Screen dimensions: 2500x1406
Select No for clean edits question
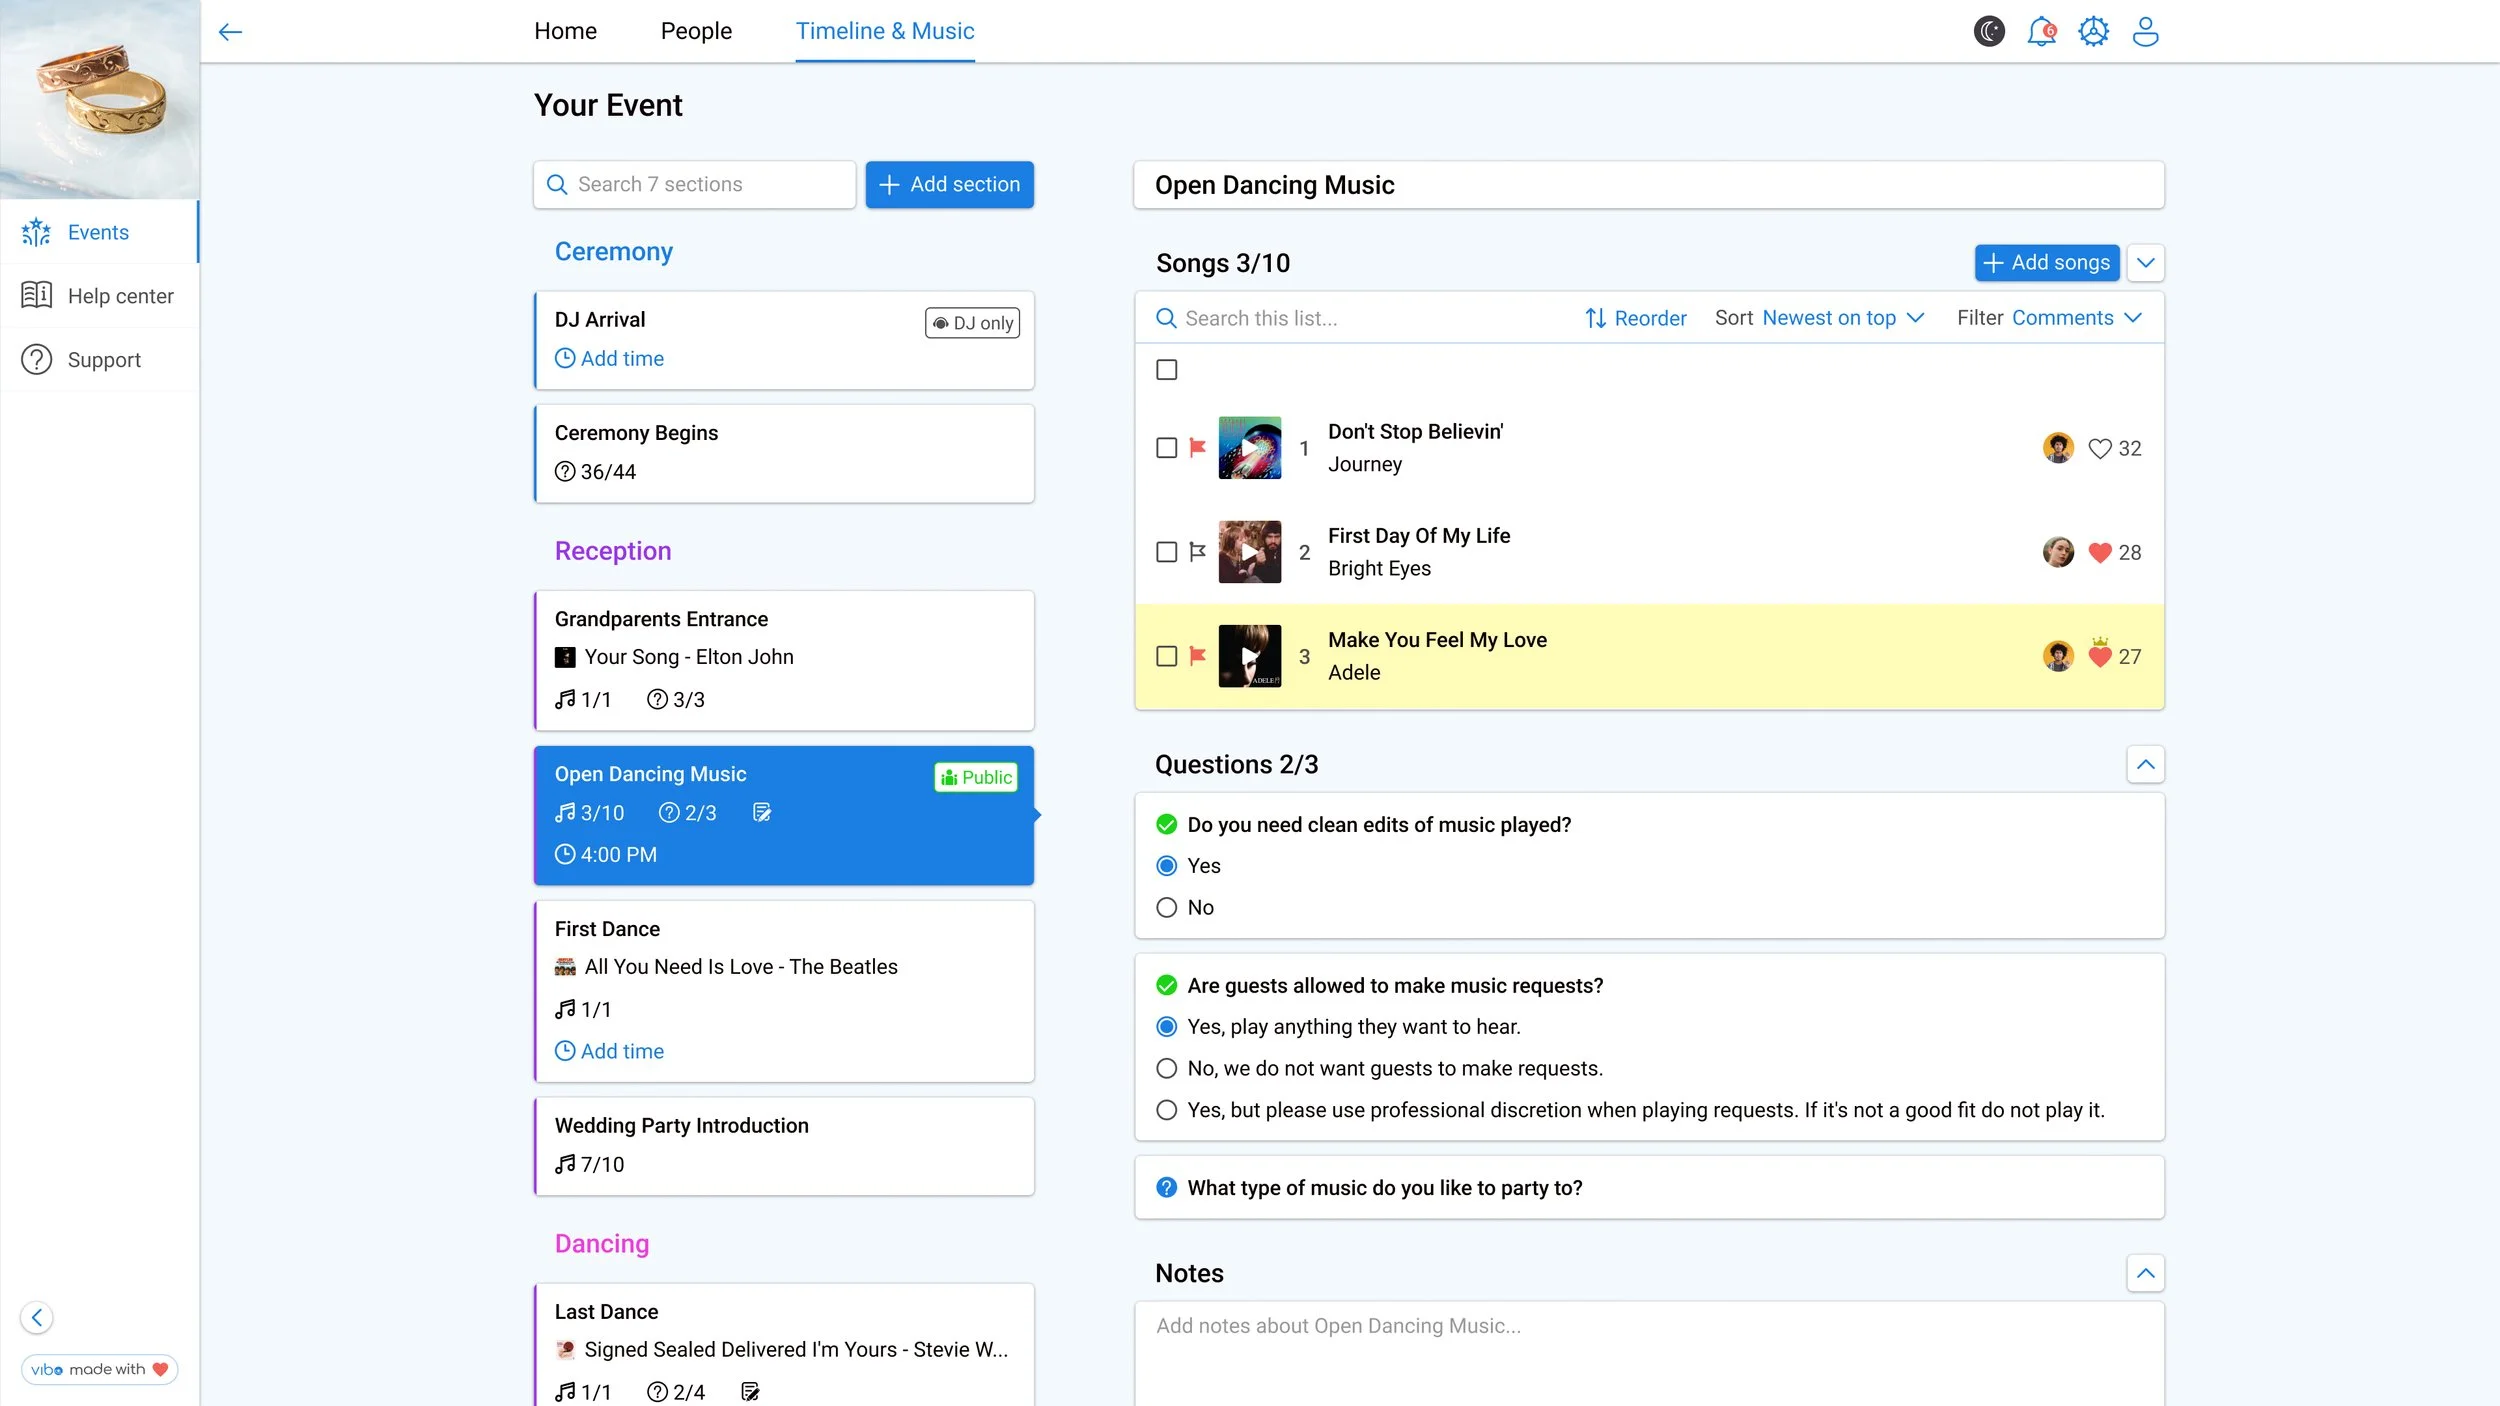(x=1166, y=907)
